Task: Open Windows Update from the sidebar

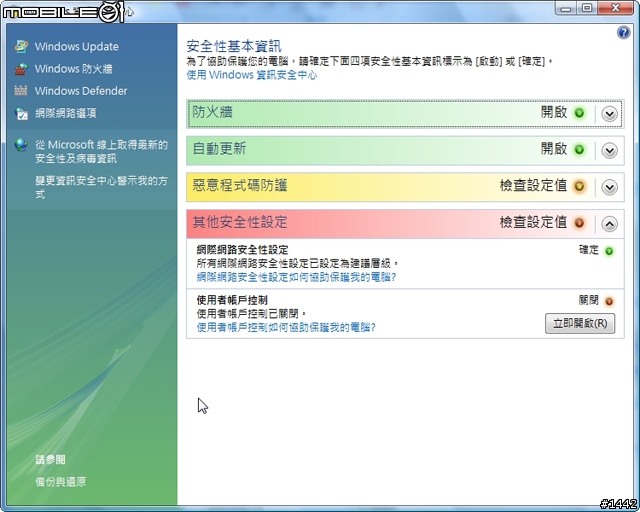Action: (x=76, y=47)
